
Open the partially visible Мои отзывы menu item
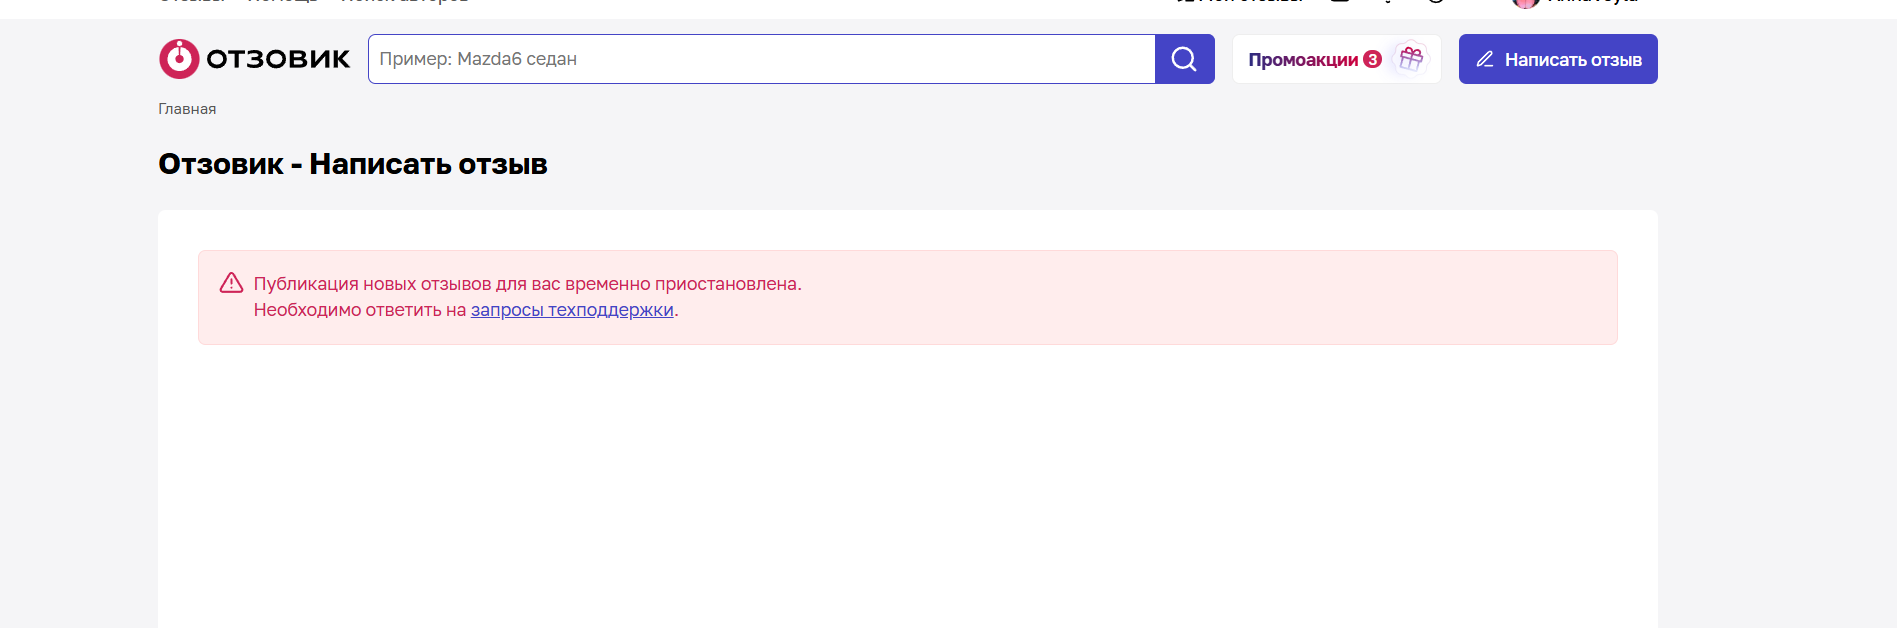point(1250,3)
